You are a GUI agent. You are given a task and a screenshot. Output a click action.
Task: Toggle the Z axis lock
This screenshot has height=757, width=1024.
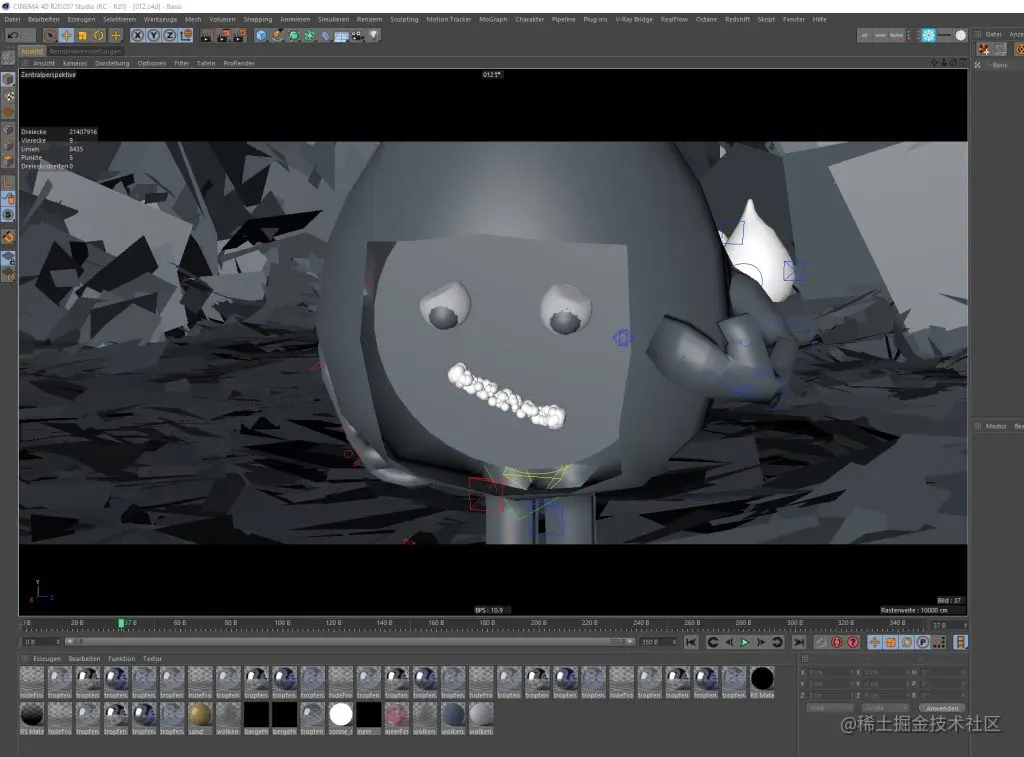coord(169,34)
